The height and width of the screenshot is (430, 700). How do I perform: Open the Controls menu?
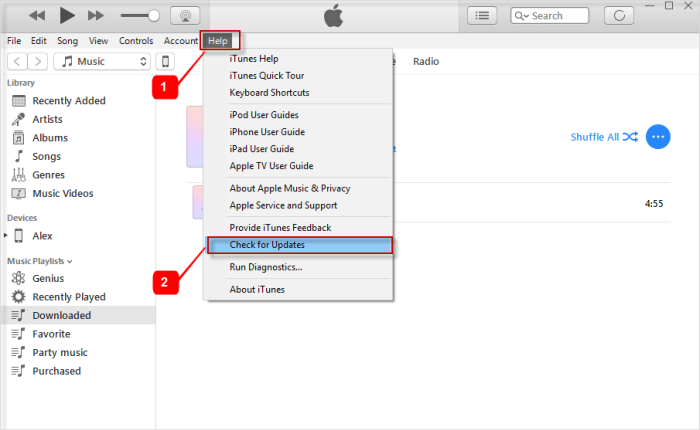(136, 41)
